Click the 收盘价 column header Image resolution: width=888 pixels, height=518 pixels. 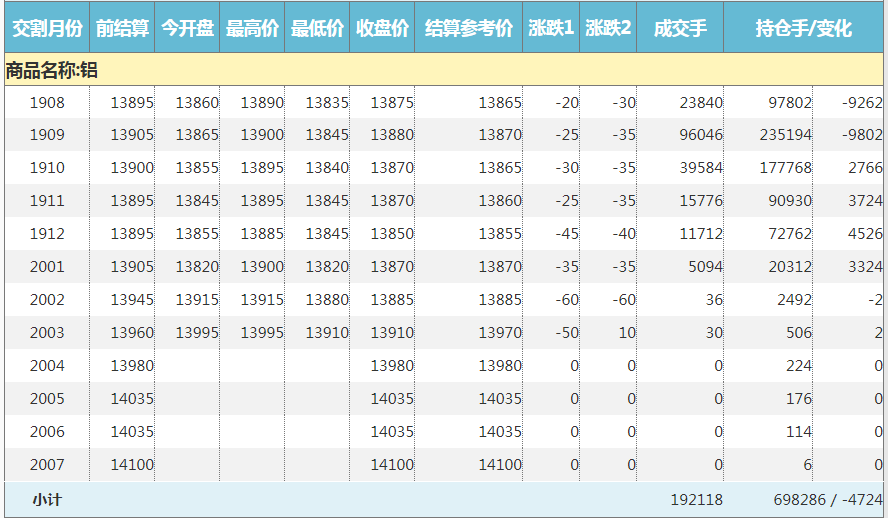click(382, 28)
